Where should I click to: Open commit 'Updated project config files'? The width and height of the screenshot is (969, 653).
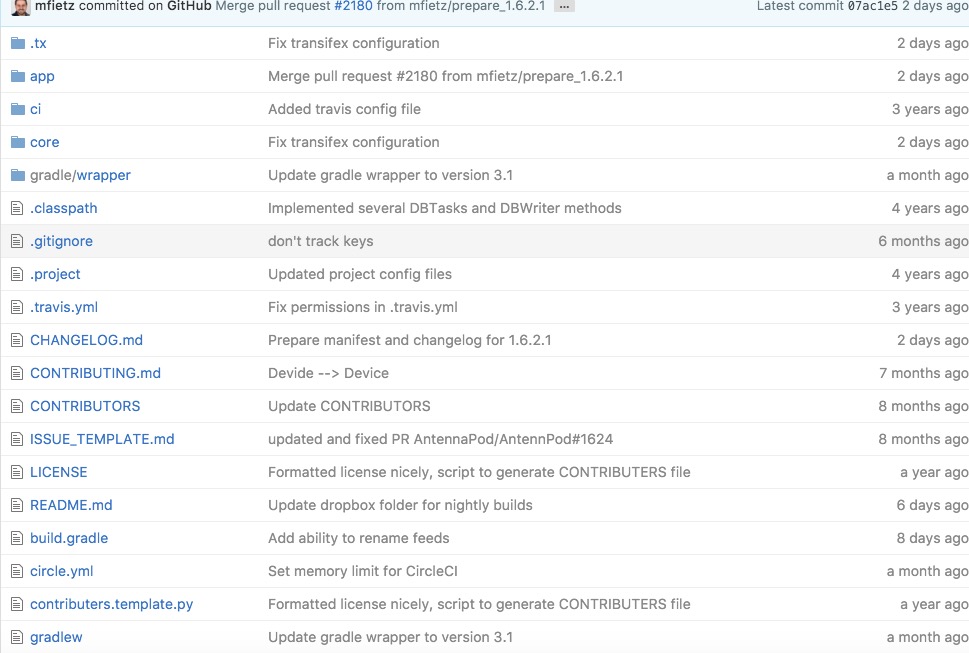click(360, 274)
